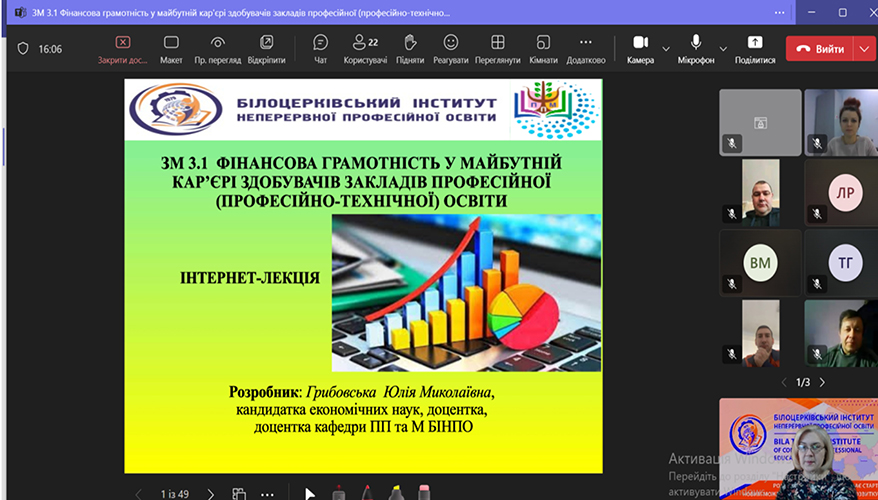Select the yellow highlighter tool
Viewport: 878px width, 500px height.
coord(395,492)
